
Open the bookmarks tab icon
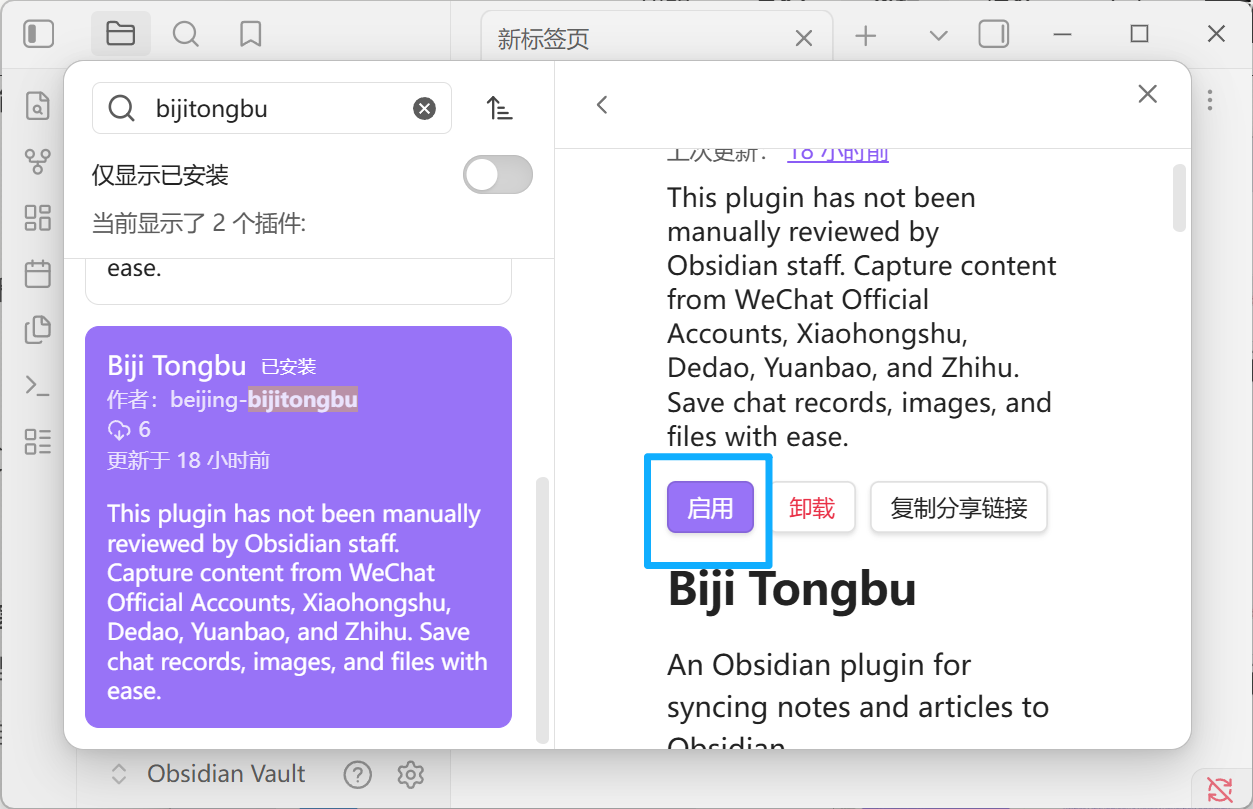(x=250, y=34)
